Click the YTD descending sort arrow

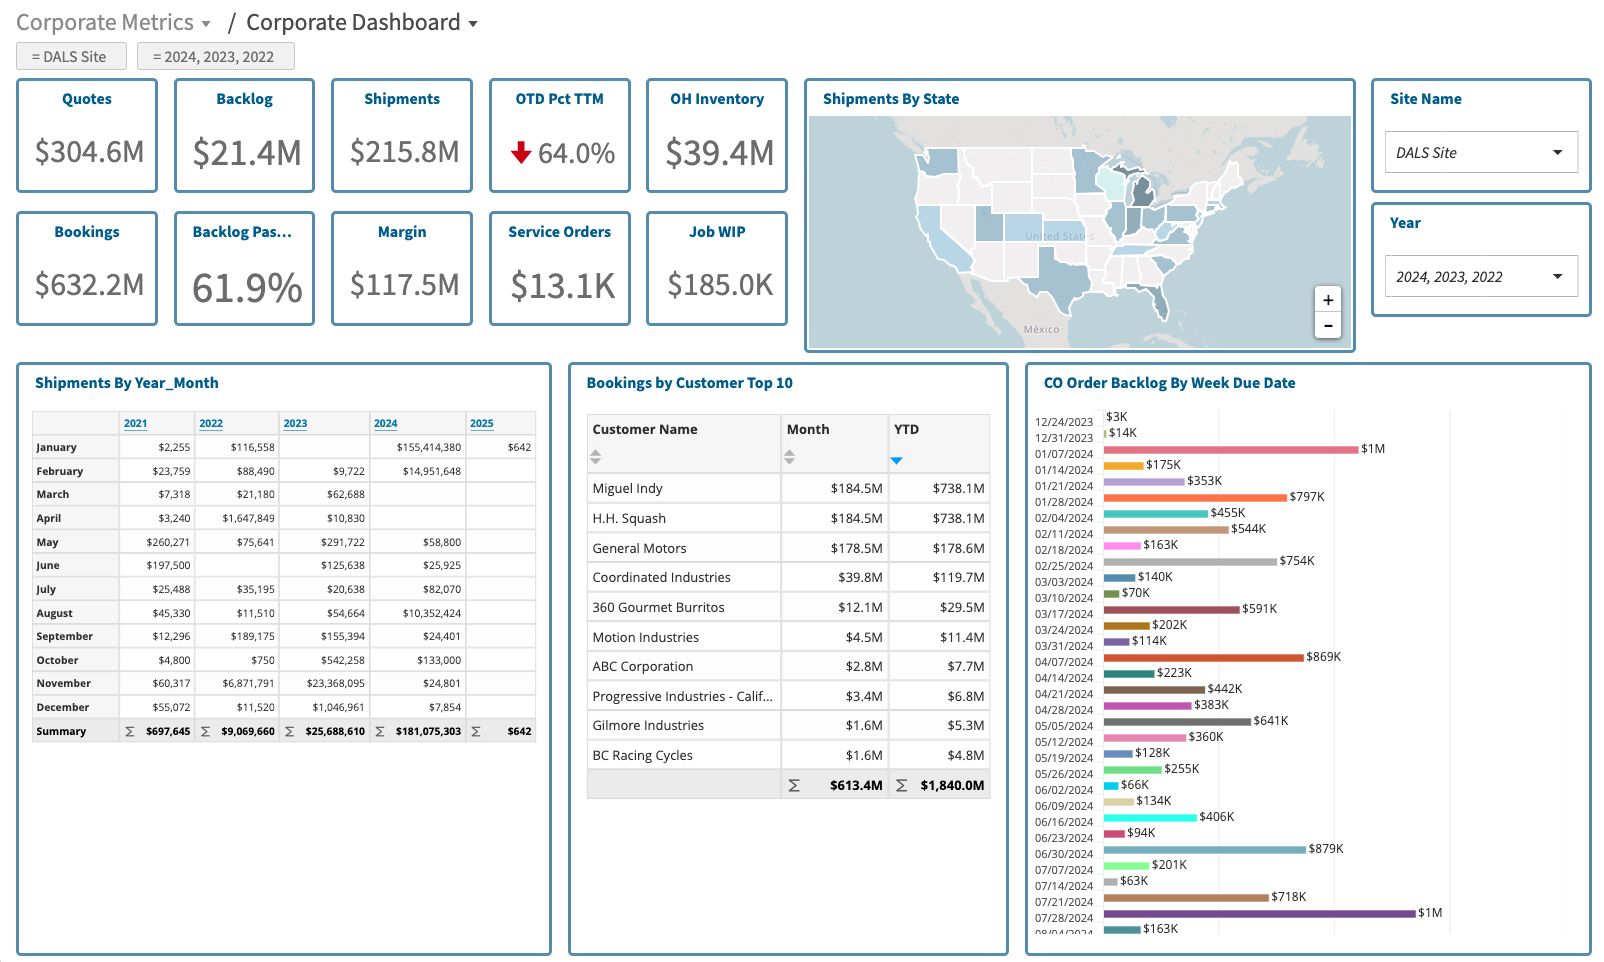pos(896,460)
